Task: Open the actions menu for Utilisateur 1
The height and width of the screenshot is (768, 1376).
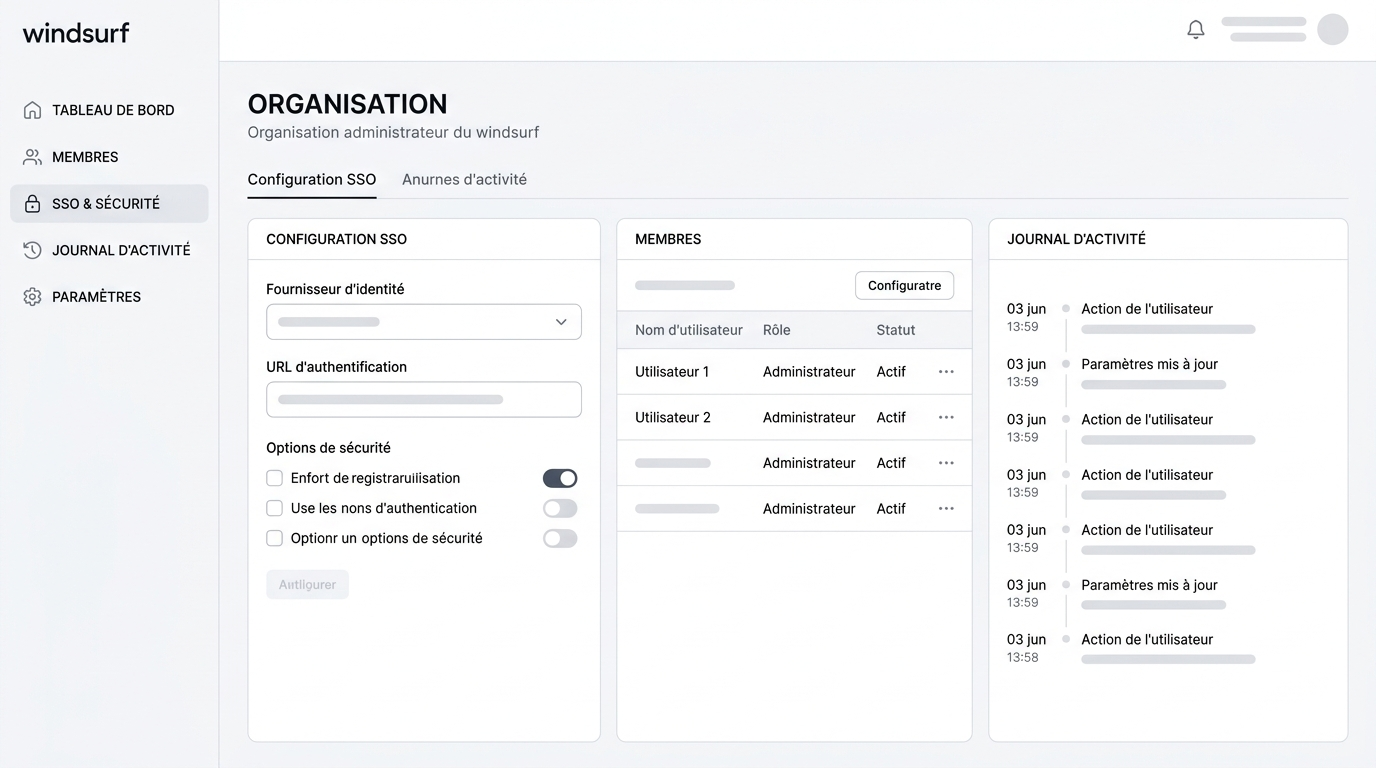Action: tap(946, 372)
